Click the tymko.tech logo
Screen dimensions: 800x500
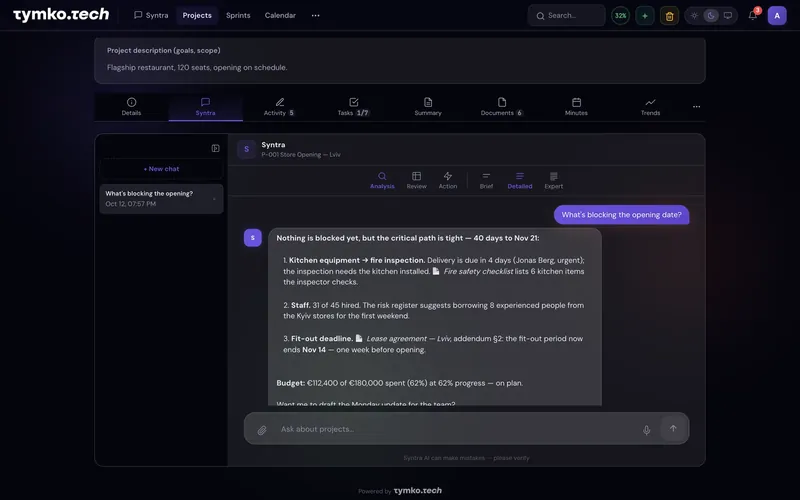pyautogui.click(x=61, y=15)
